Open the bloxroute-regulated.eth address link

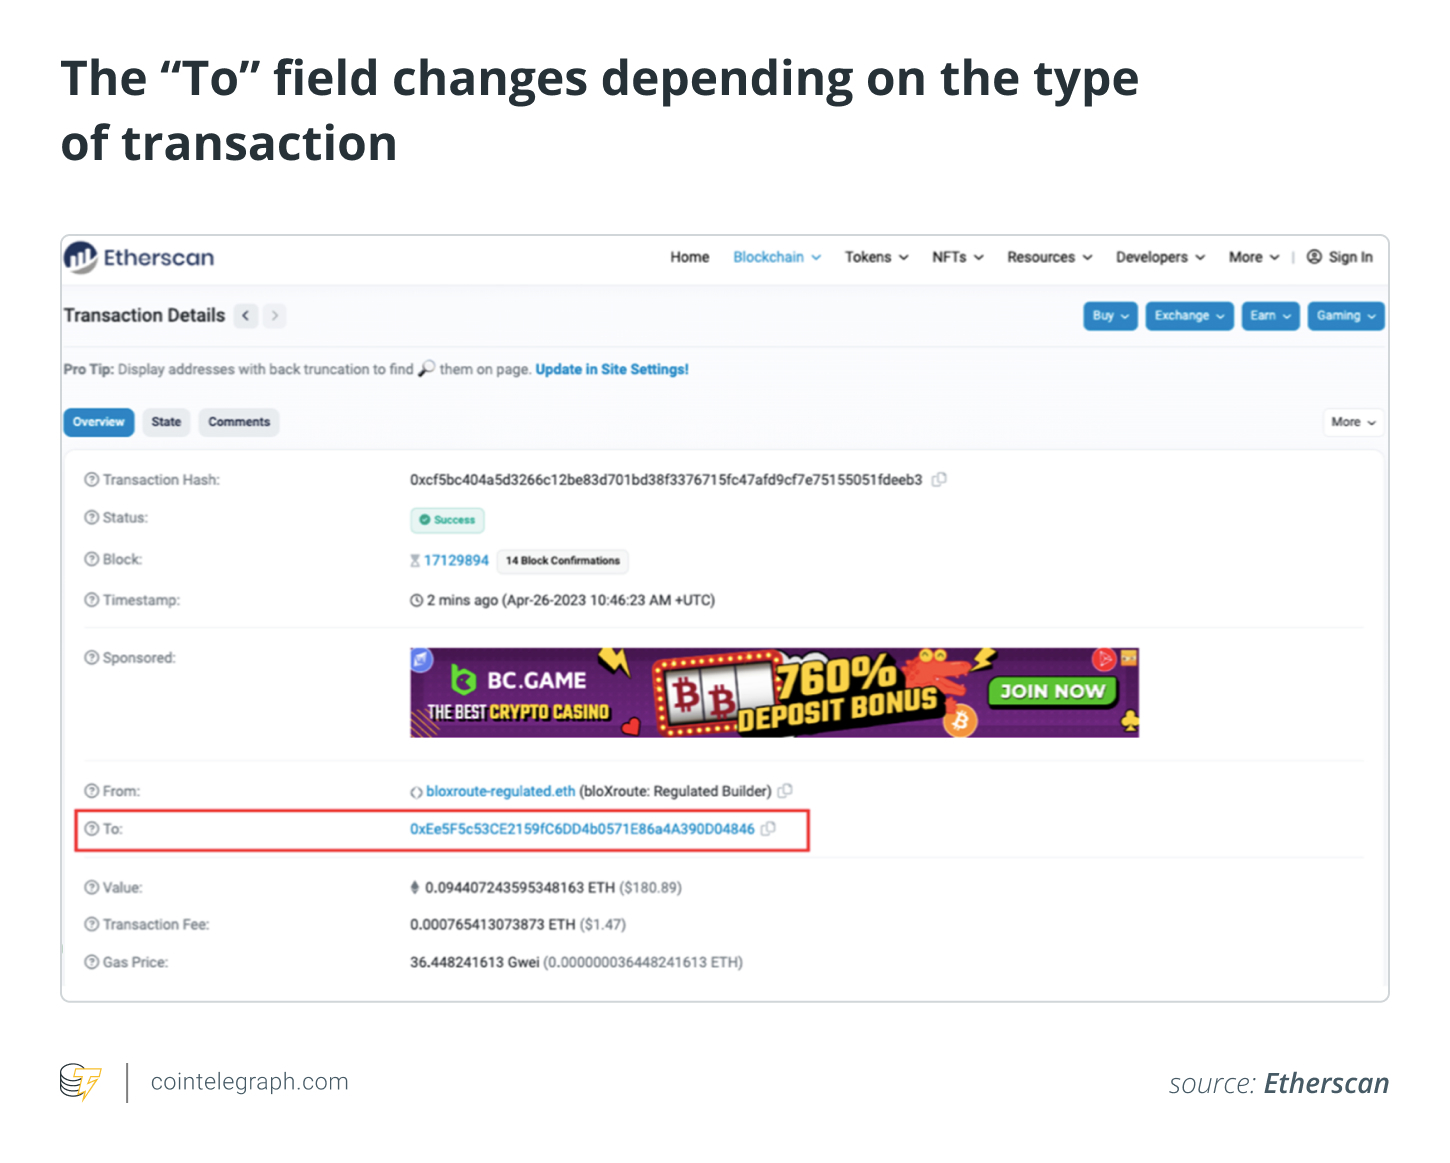[x=500, y=791]
